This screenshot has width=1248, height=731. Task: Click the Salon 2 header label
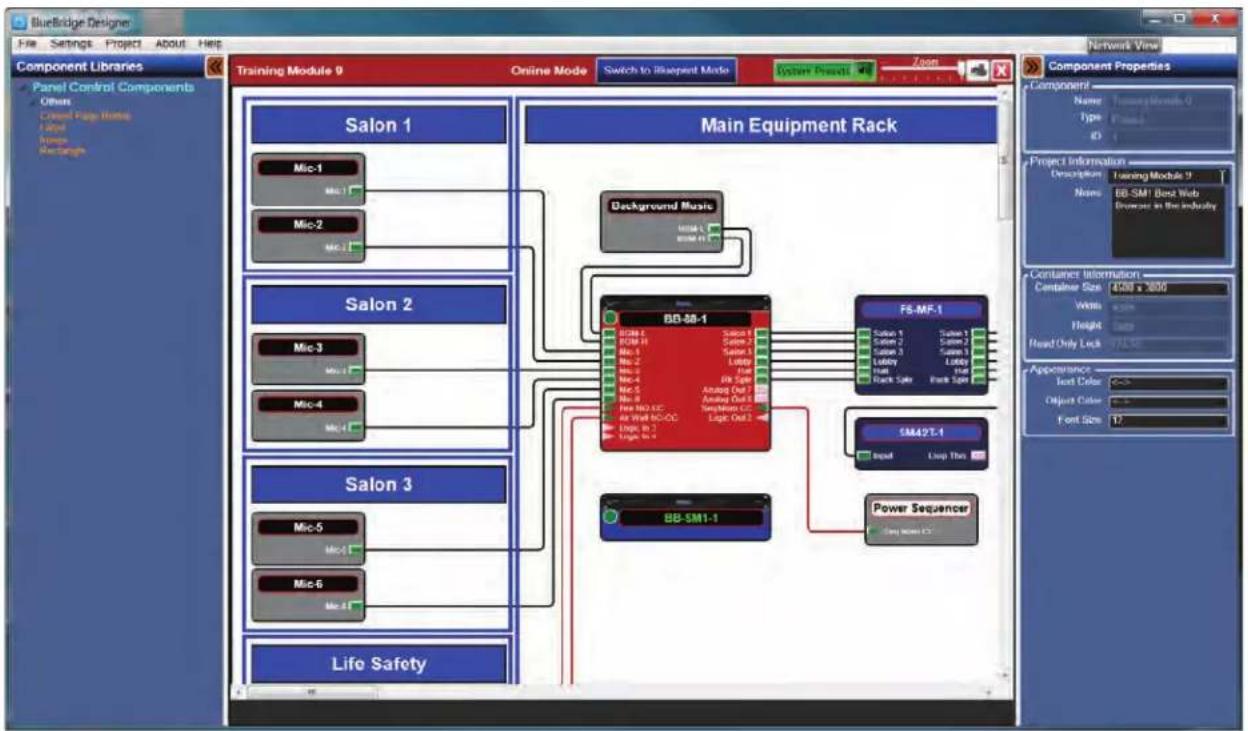point(378,304)
